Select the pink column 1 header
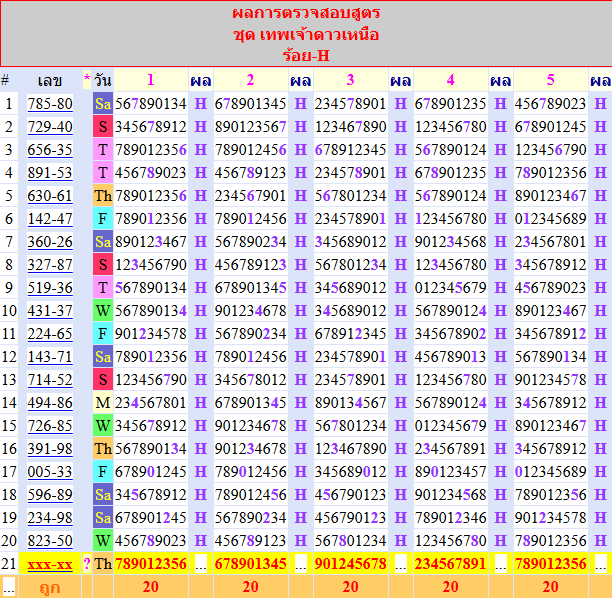The width and height of the screenshot is (612, 598). tap(151, 80)
